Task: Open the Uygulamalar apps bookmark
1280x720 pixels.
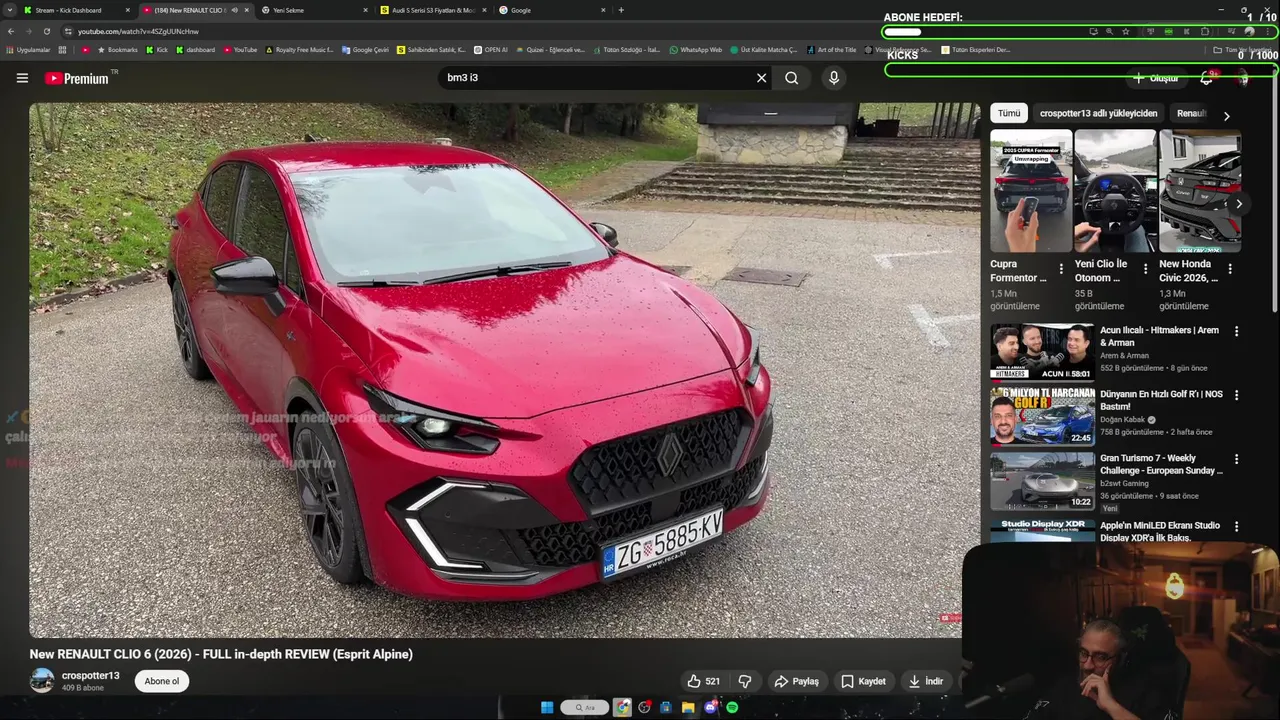Action: 28,49
